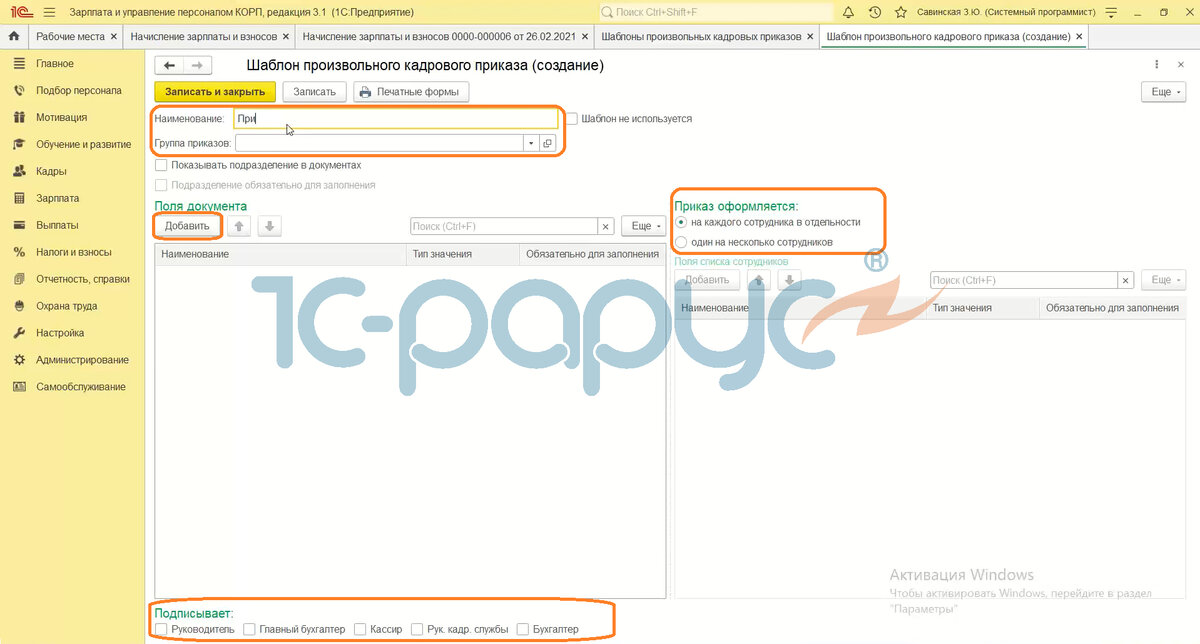This screenshot has height=644, width=1200.
Task: Open Мотивация section
Action: [61, 117]
